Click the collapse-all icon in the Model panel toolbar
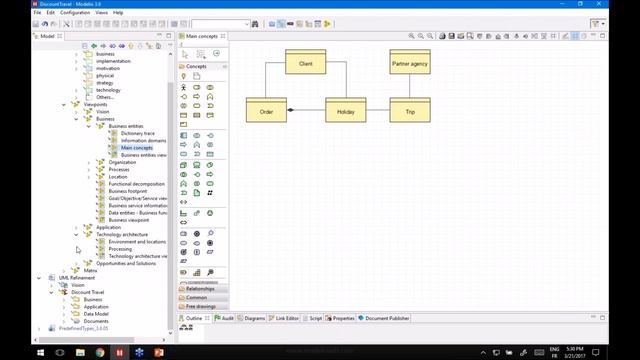Screen dimensions: 640x360 coord(84,46)
